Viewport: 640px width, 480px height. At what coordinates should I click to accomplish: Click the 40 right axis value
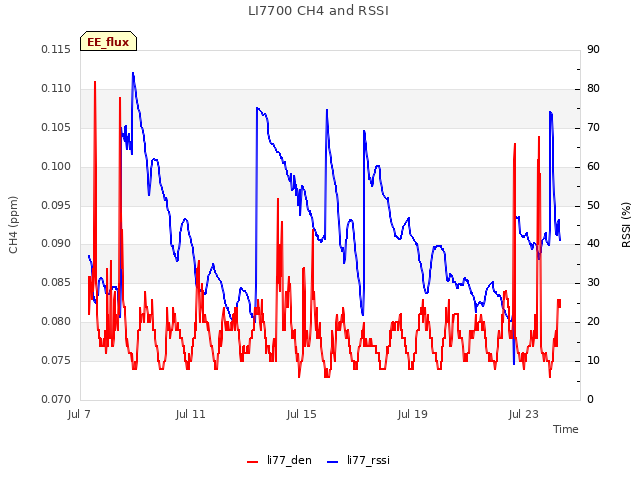[593, 244]
